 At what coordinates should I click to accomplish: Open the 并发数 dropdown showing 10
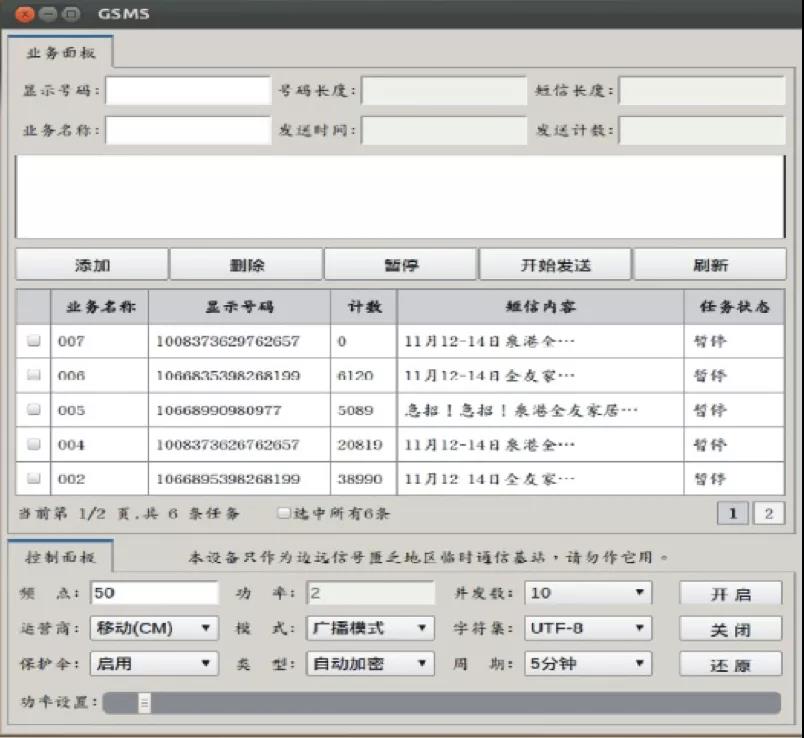588,593
